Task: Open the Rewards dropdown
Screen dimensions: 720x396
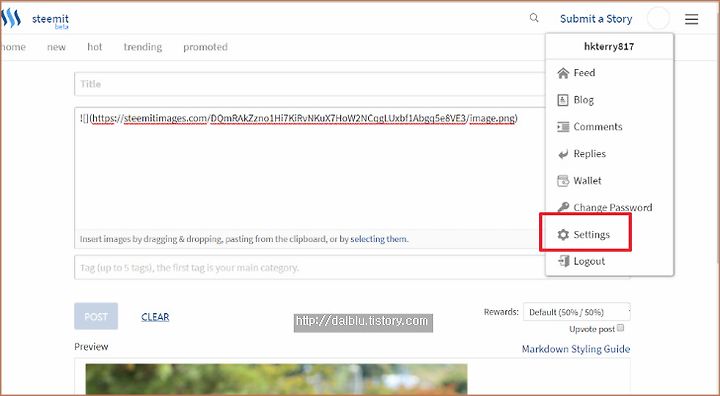Action: coord(577,312)
